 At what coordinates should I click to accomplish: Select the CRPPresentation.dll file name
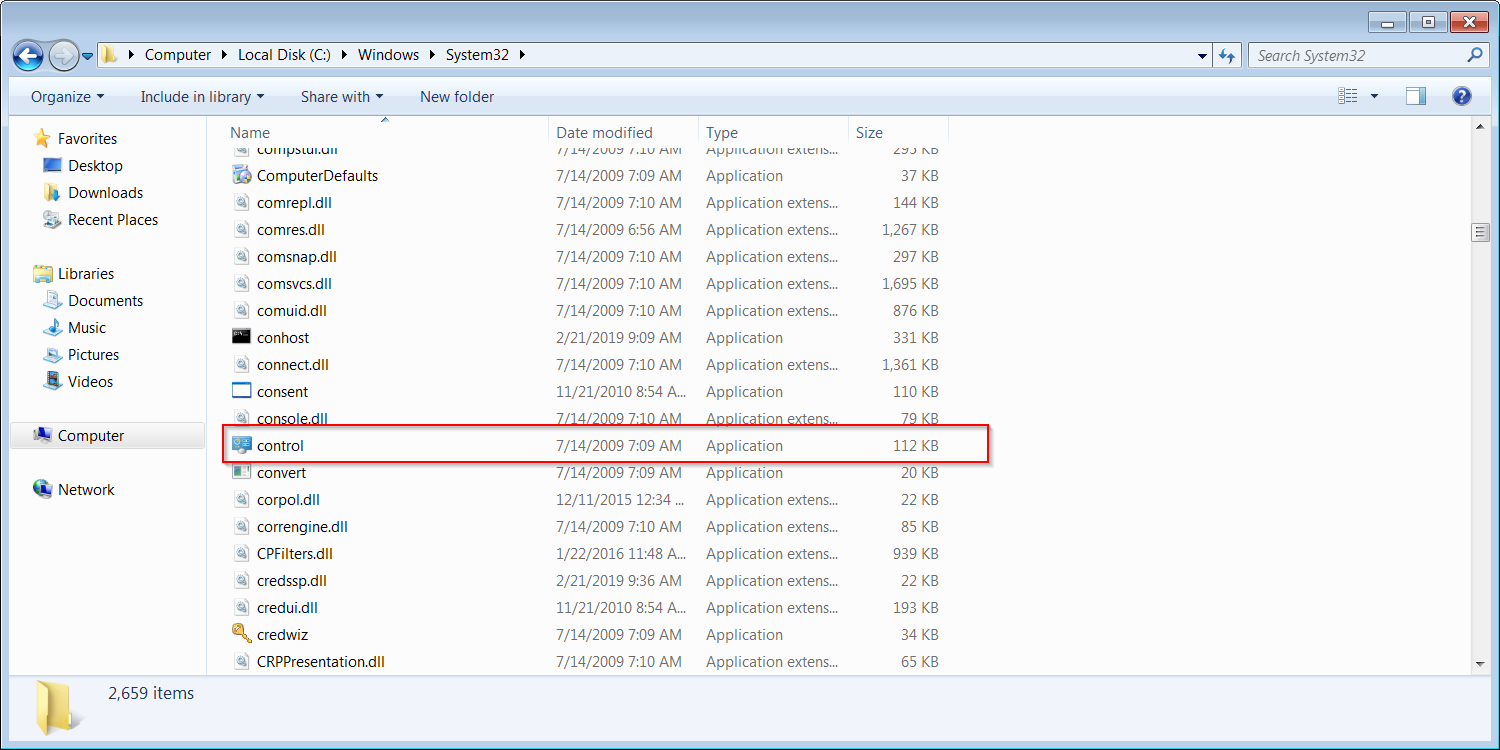320,661
